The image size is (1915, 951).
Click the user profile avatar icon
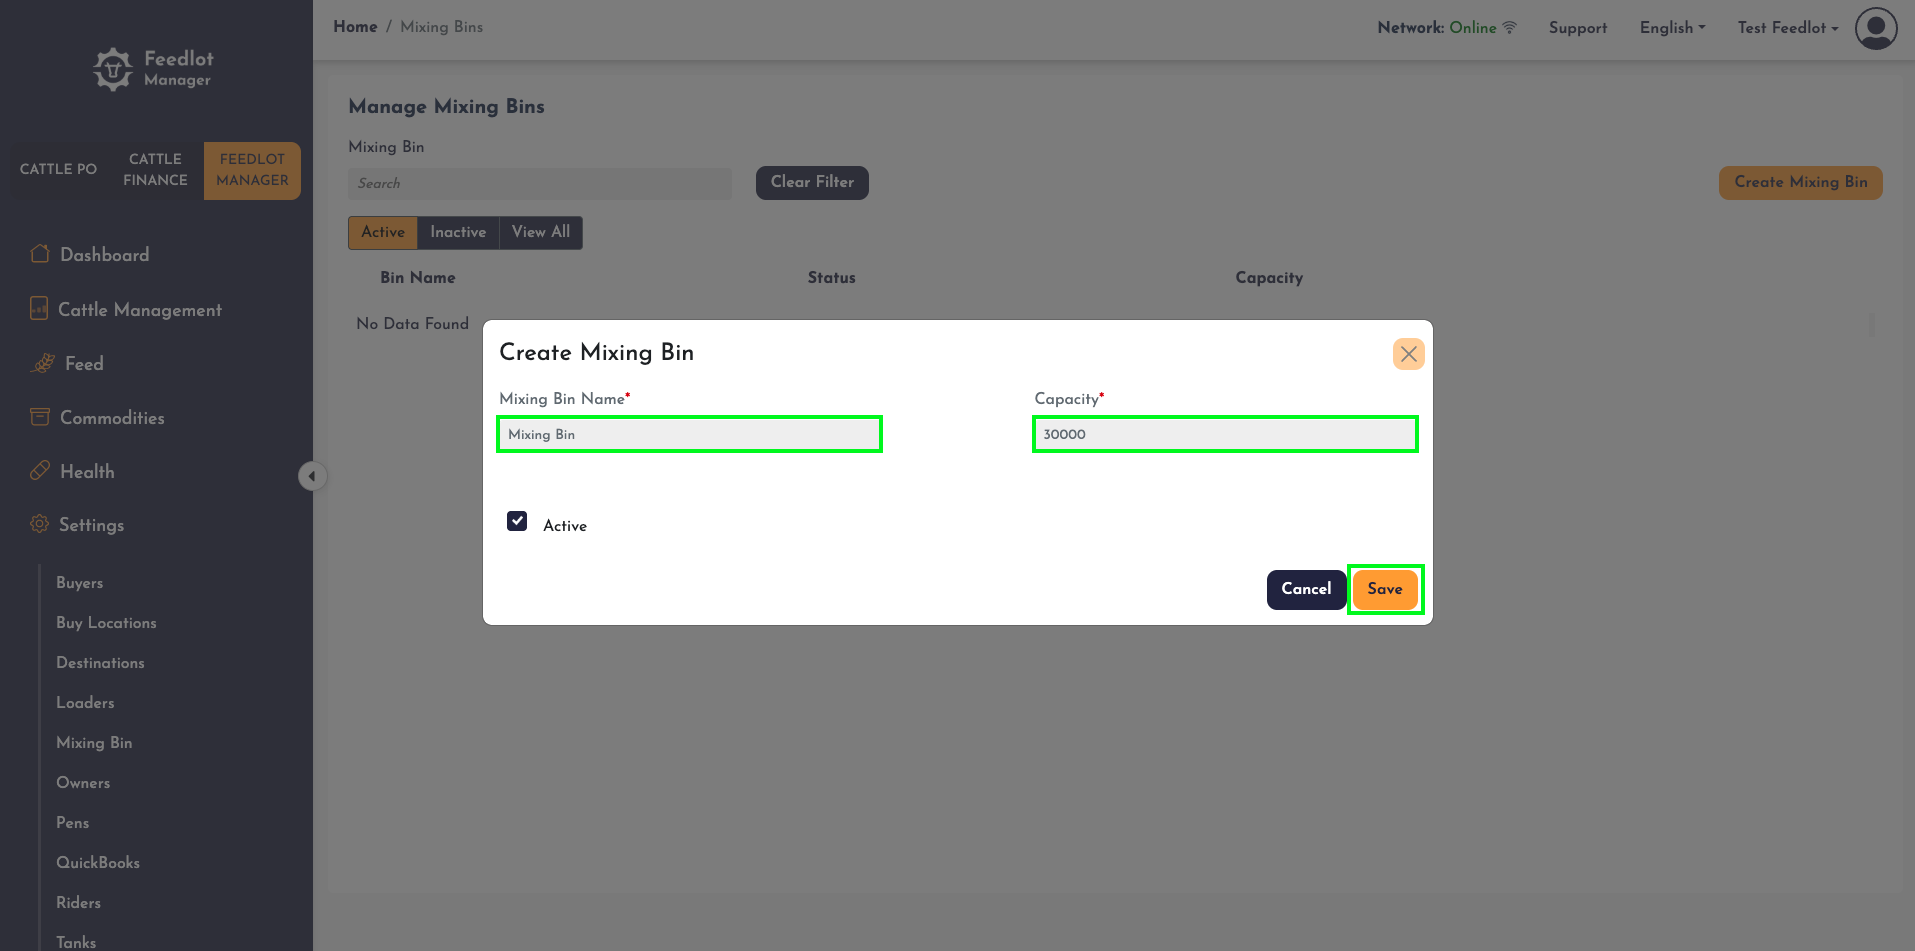pos(1876,28)
